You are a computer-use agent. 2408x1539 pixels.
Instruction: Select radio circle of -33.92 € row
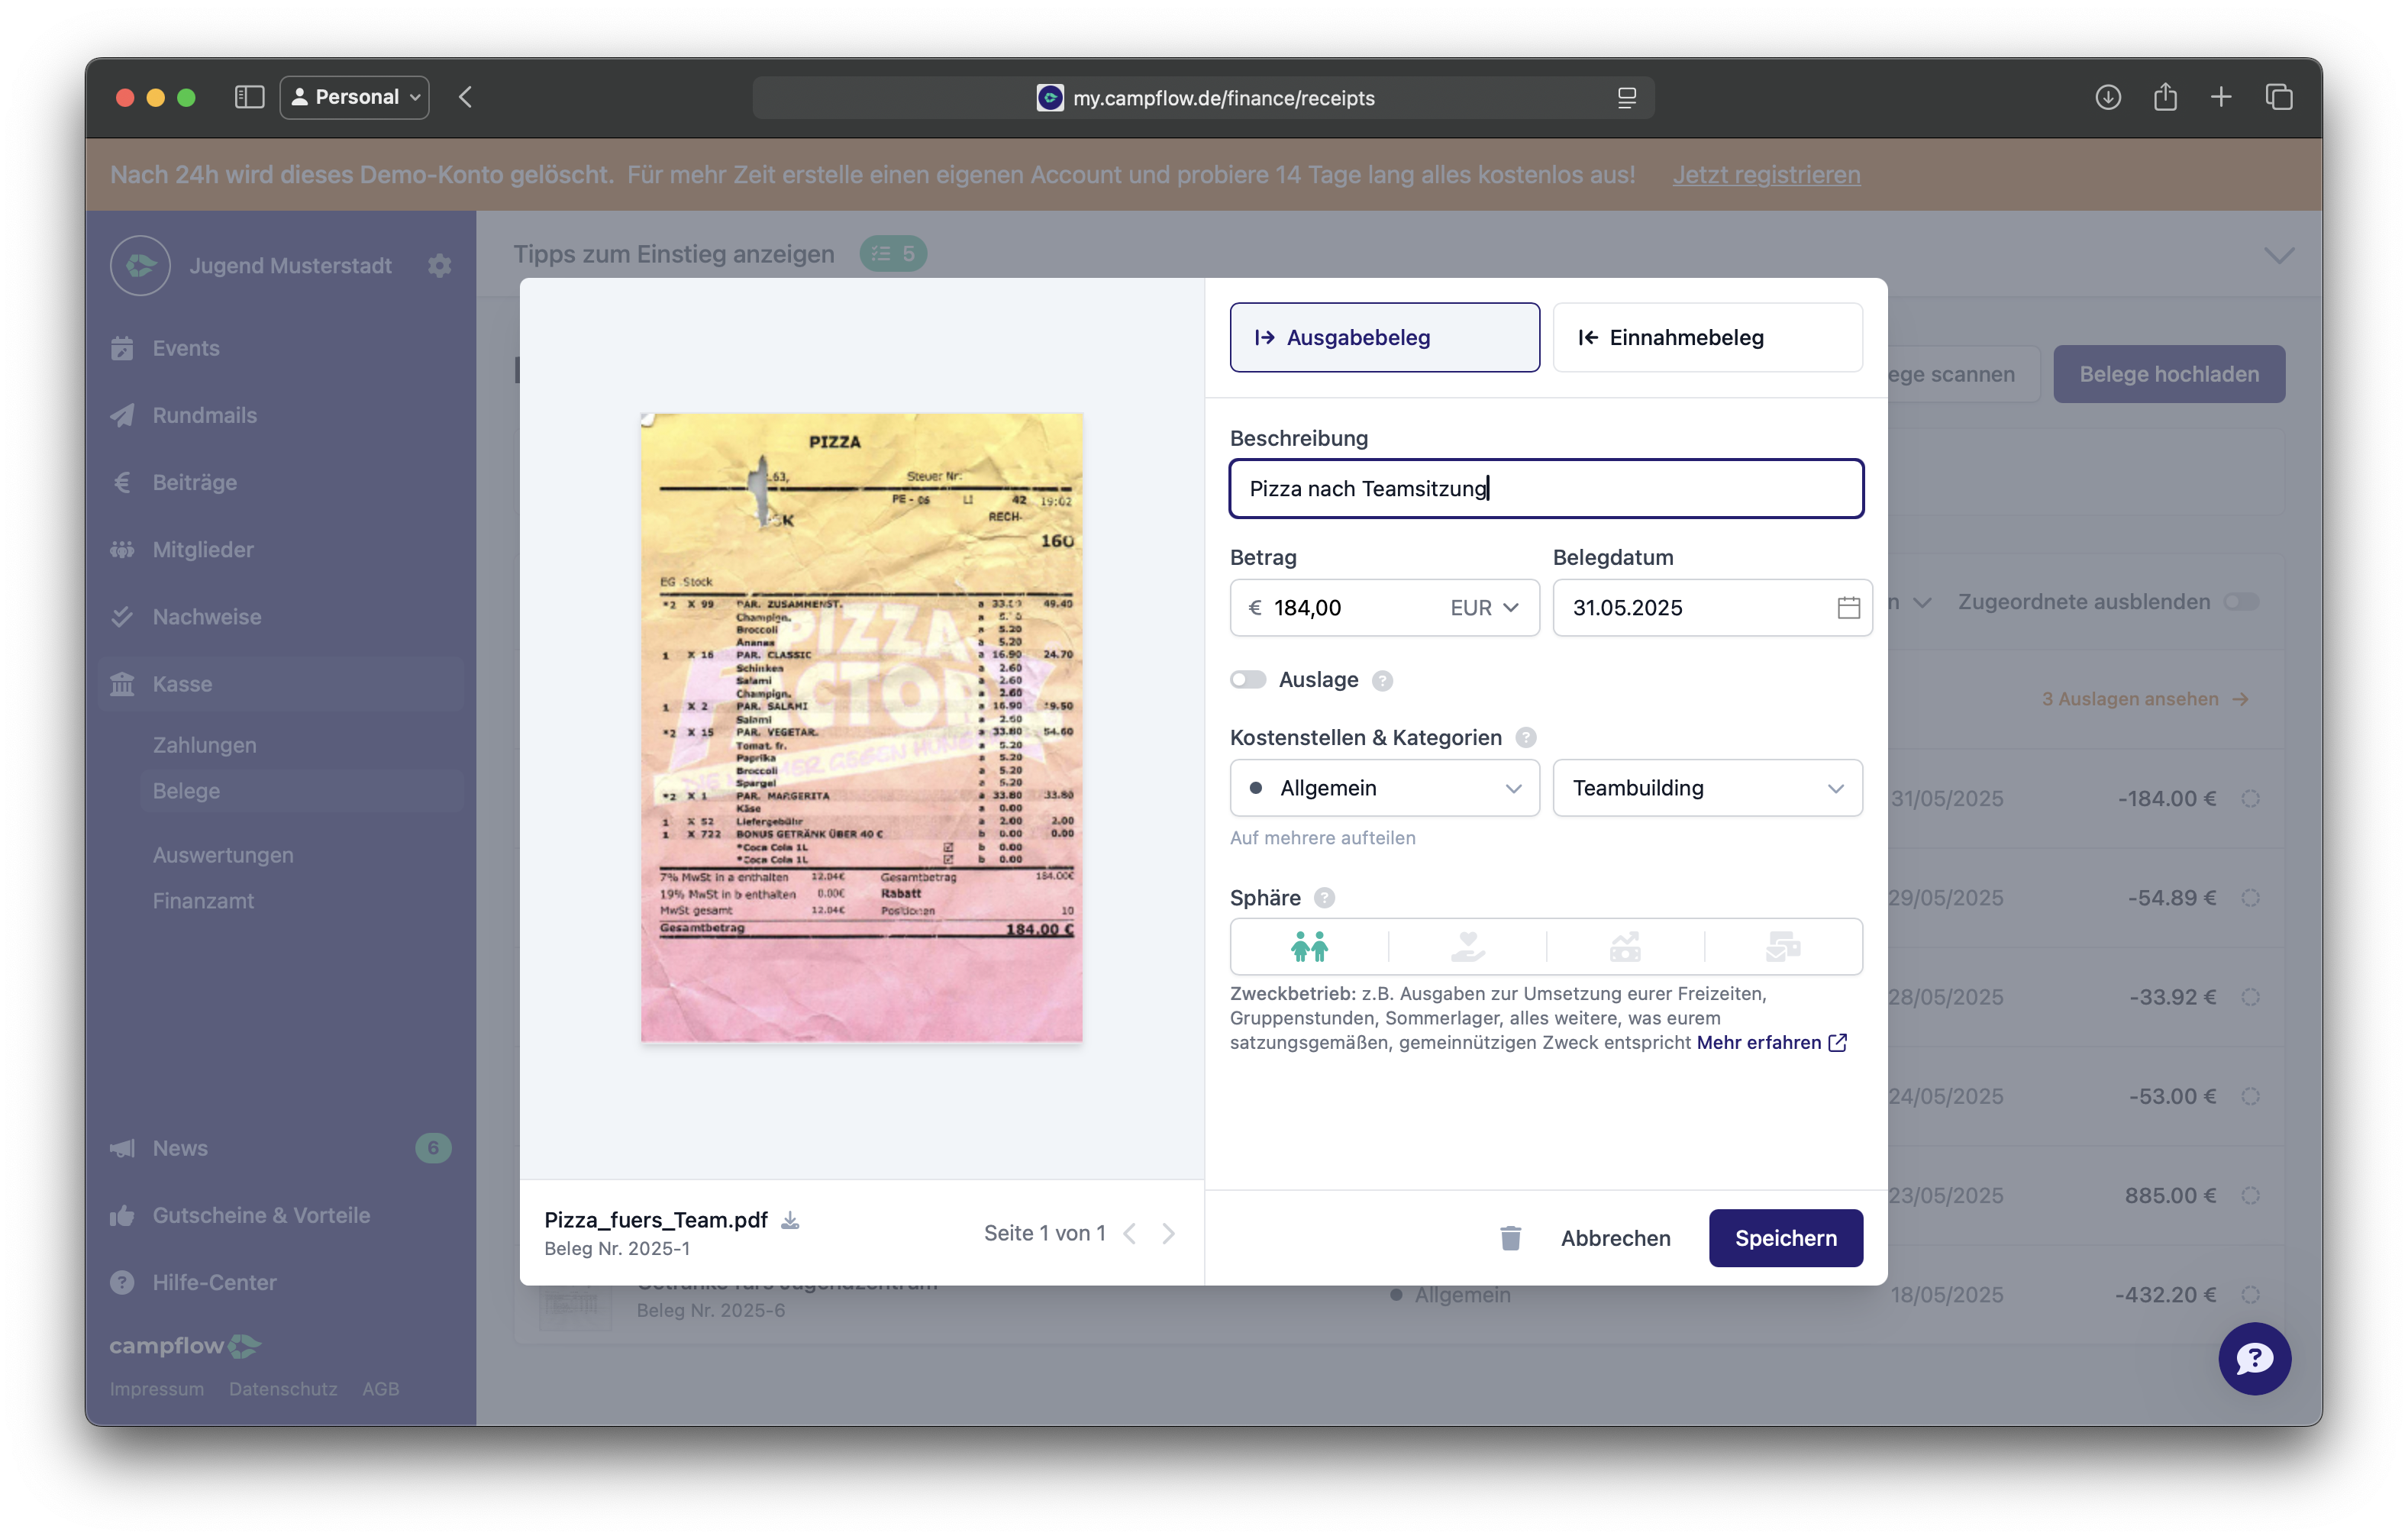tap(2250, 997)
